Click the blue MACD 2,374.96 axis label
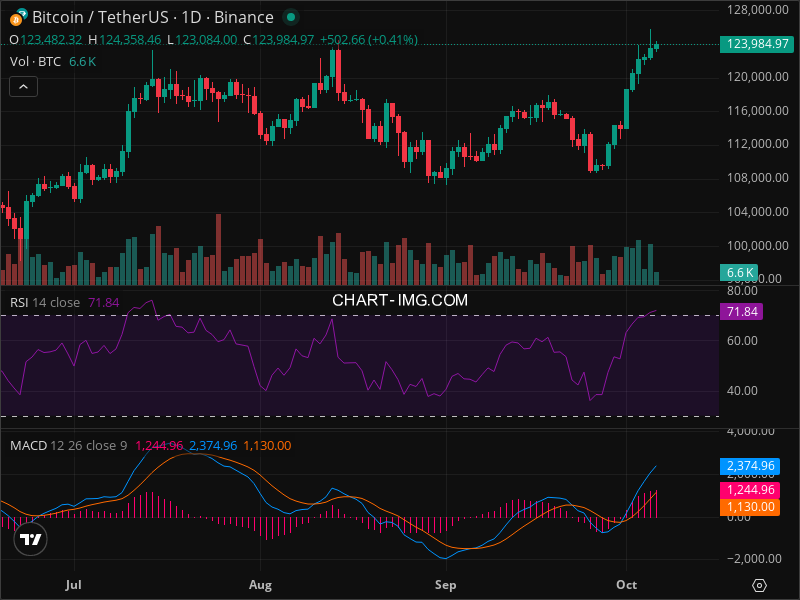The height and width of the screenshot is (600, 800). point(748,466)
